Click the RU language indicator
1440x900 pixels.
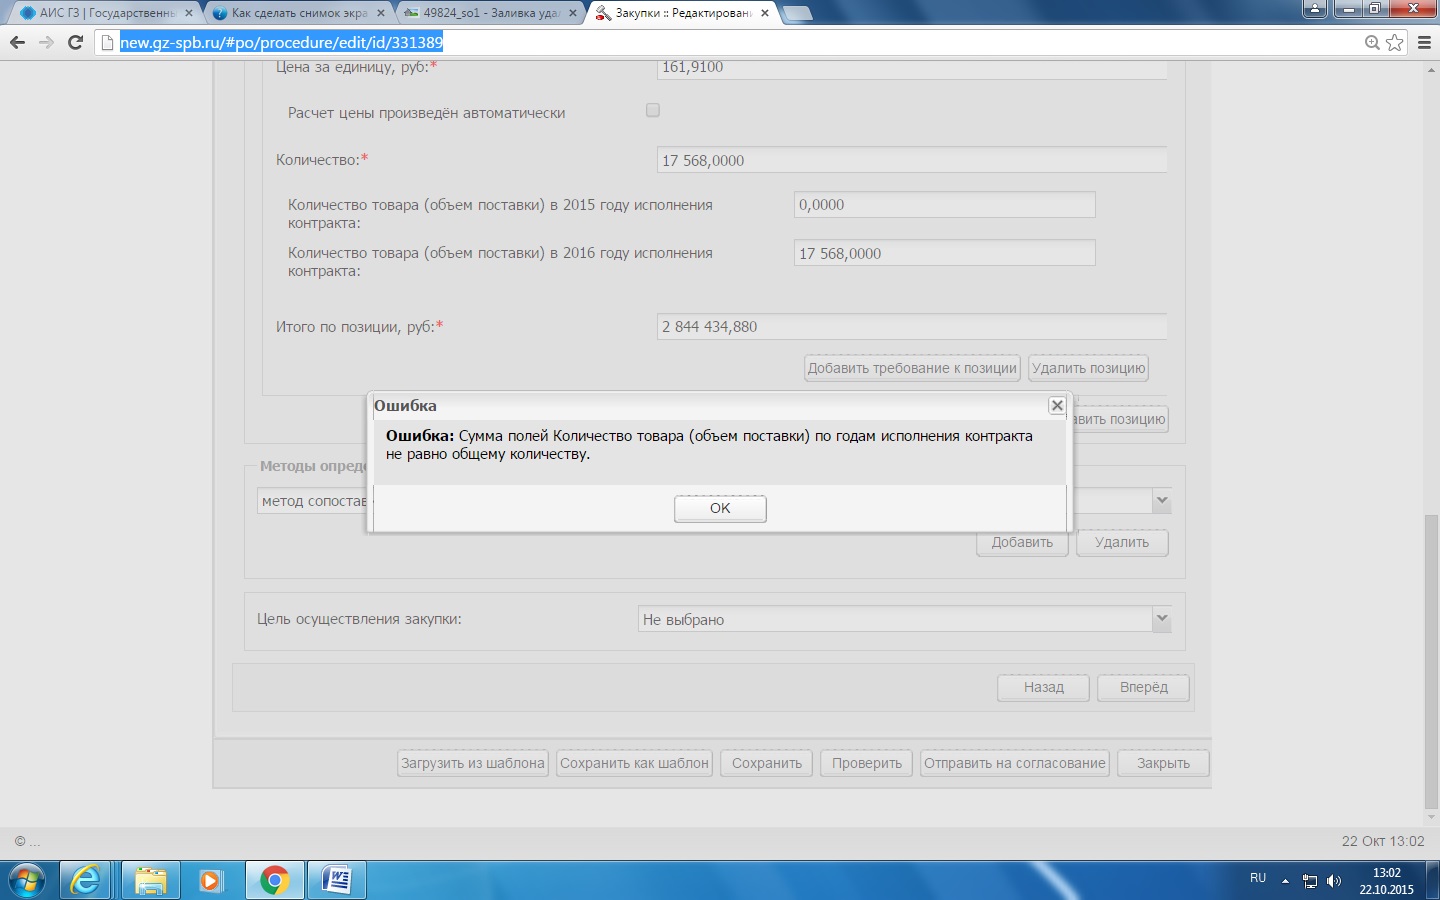pos(1258,878)
